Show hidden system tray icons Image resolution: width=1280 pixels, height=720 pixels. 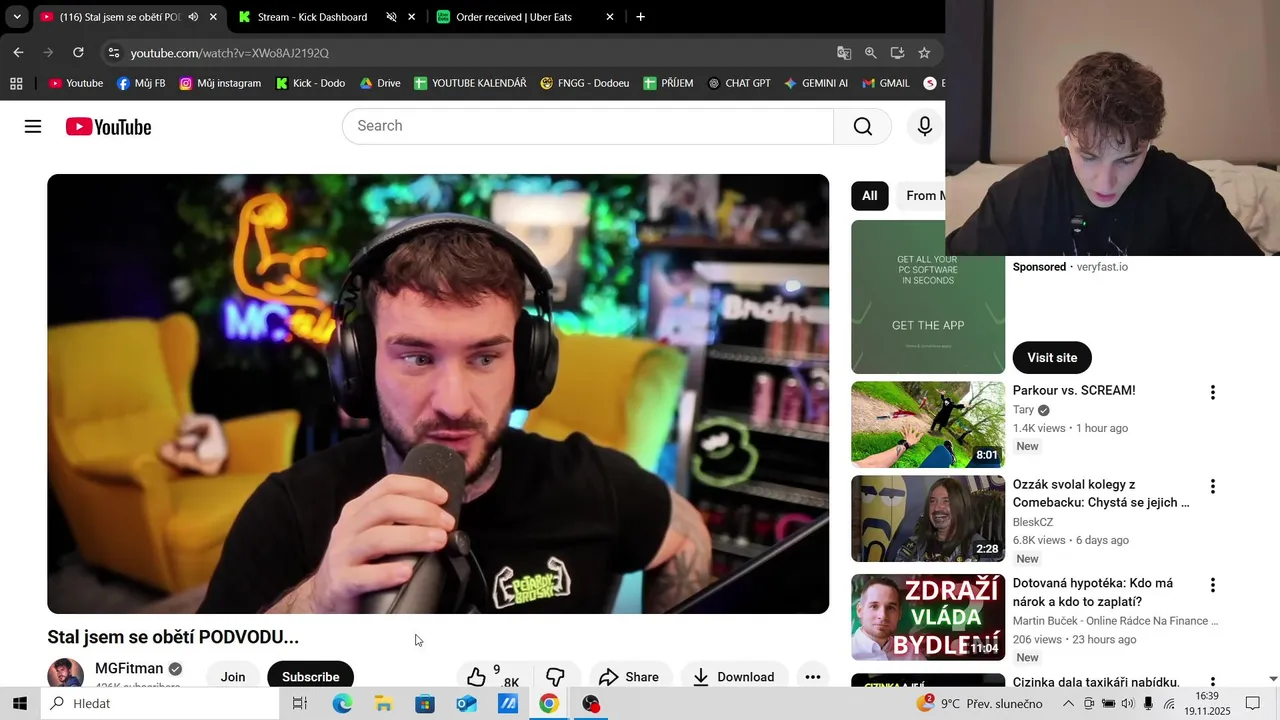click(1068, 704)
